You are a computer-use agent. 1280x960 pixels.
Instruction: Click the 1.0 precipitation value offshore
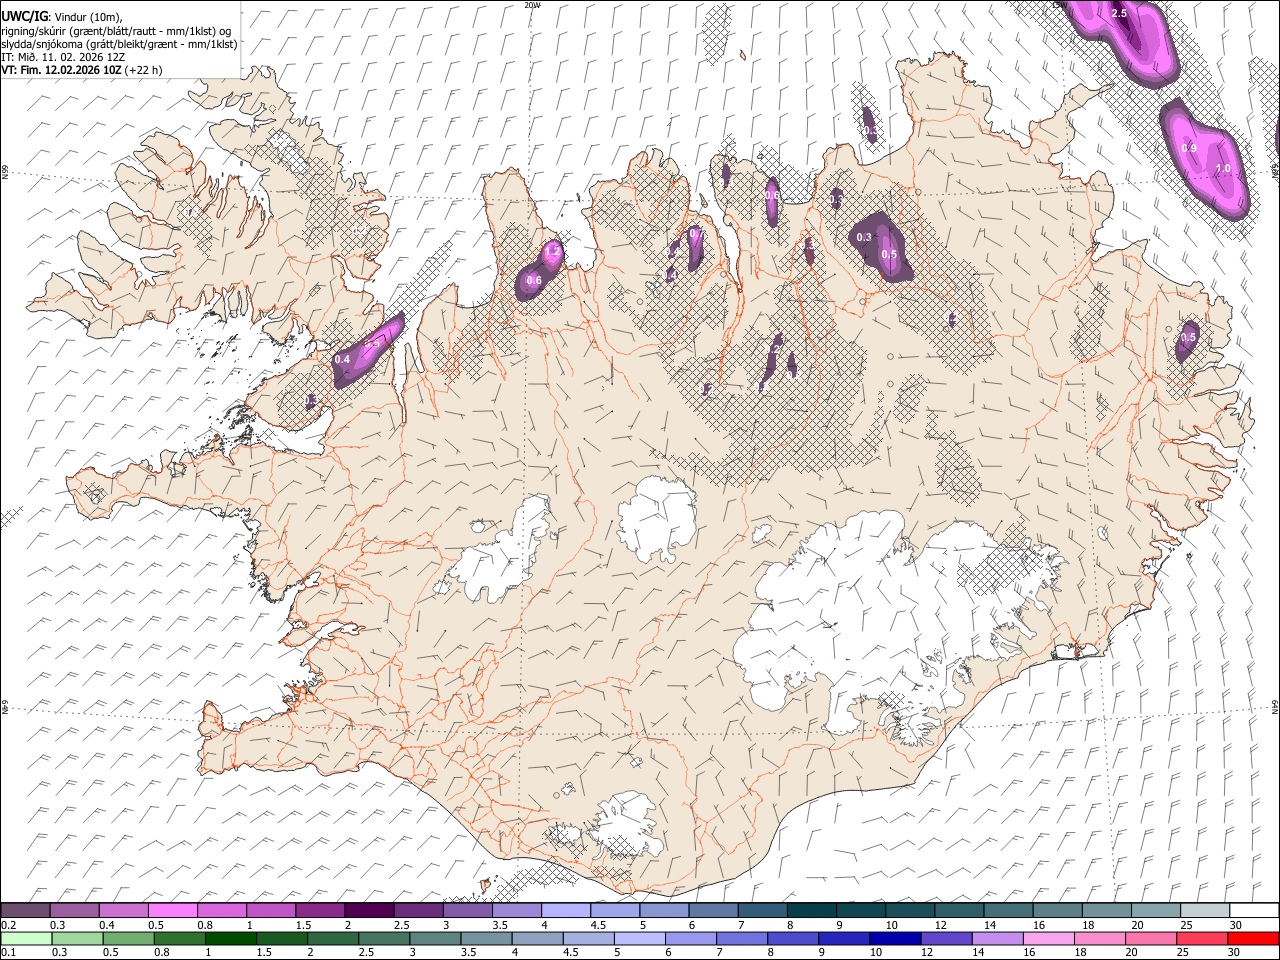click(x=1223, y=169)
